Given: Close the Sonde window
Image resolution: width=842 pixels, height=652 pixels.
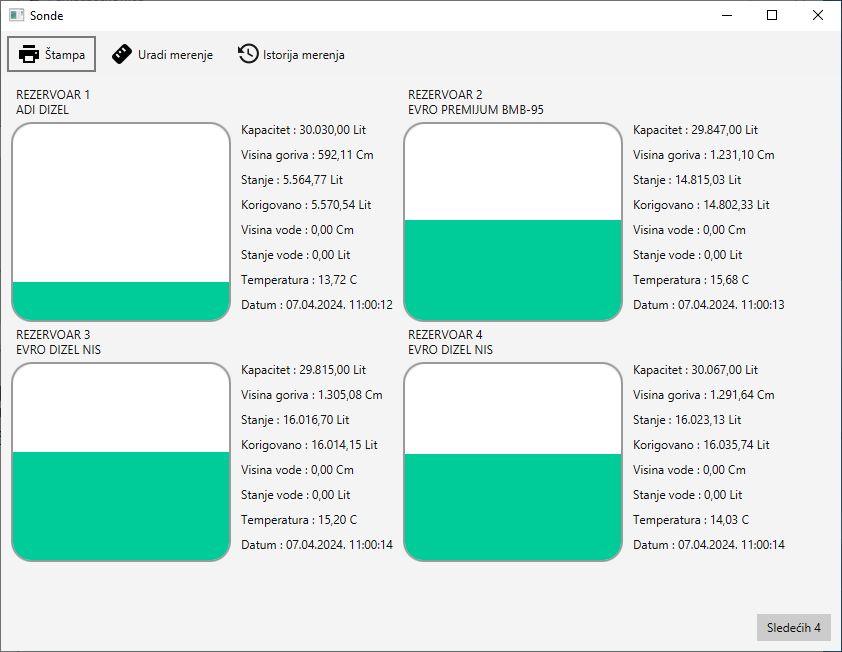Looking at the screenshot, I should click(x=818, y=15).
